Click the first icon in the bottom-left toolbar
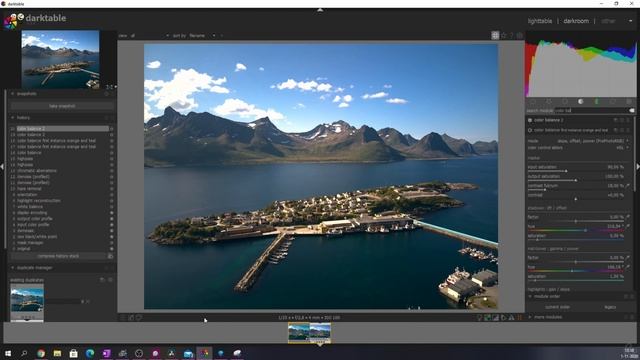Viewport: 640px width, 360px height. click(x=123, y=317)
